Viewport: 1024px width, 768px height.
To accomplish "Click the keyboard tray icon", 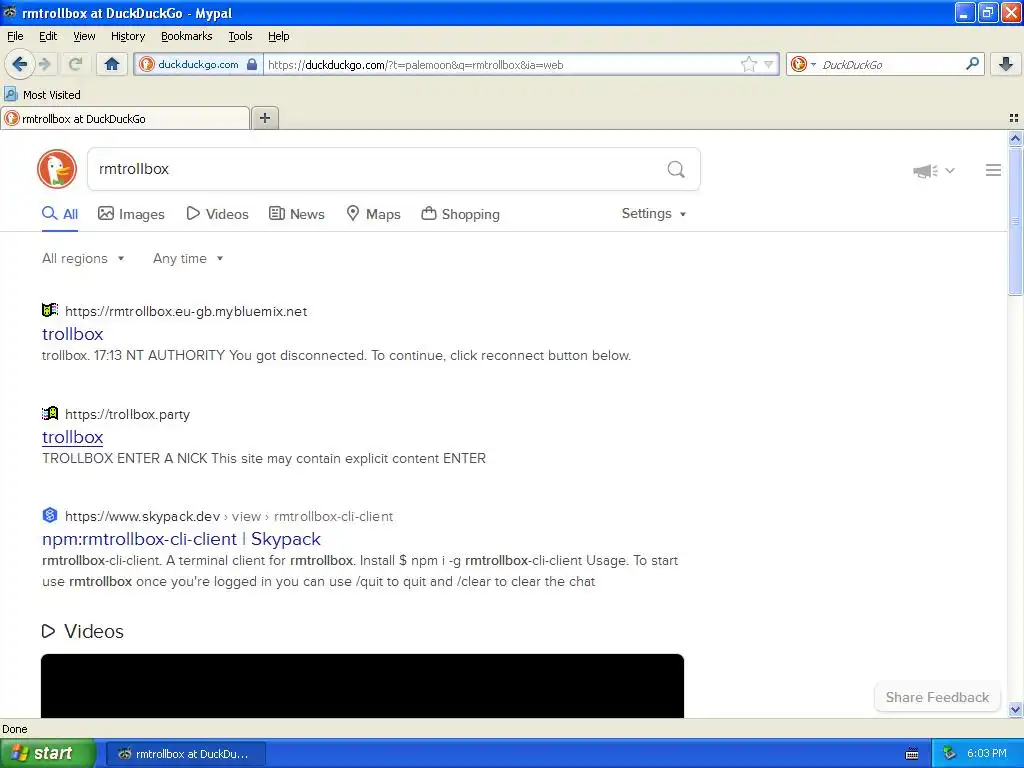I will coord(912,754).
